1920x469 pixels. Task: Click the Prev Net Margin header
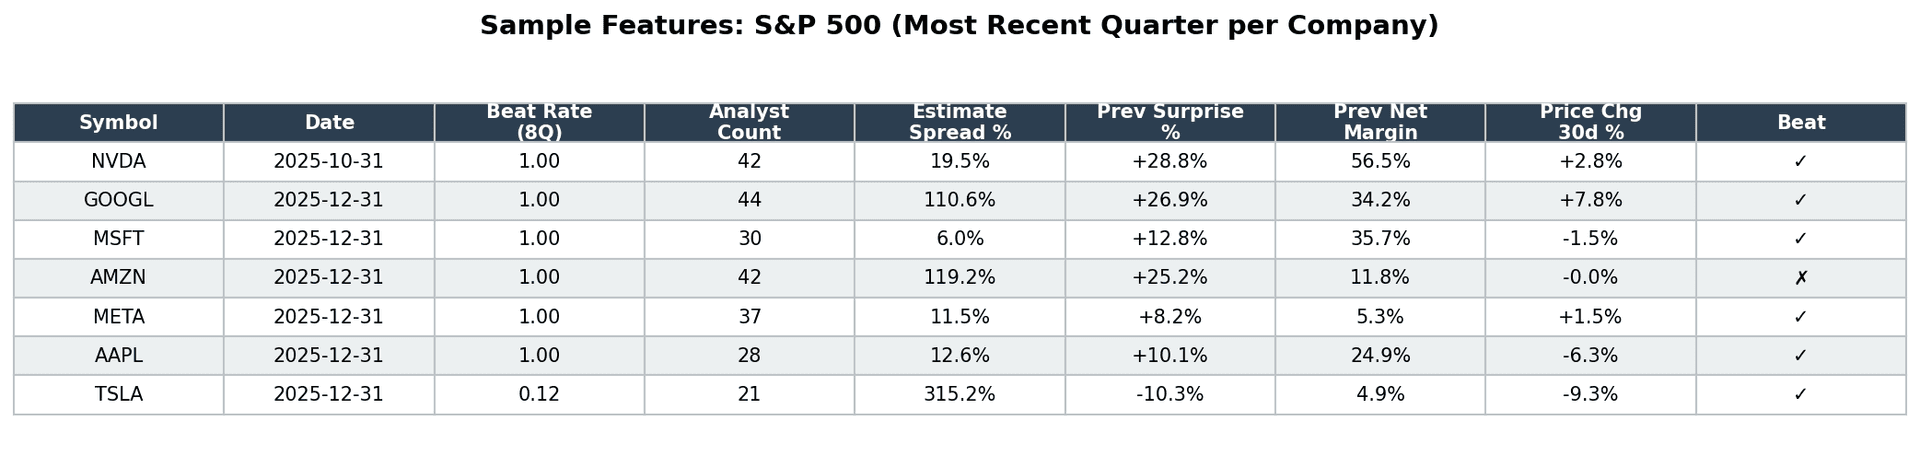click(1380, 123)
